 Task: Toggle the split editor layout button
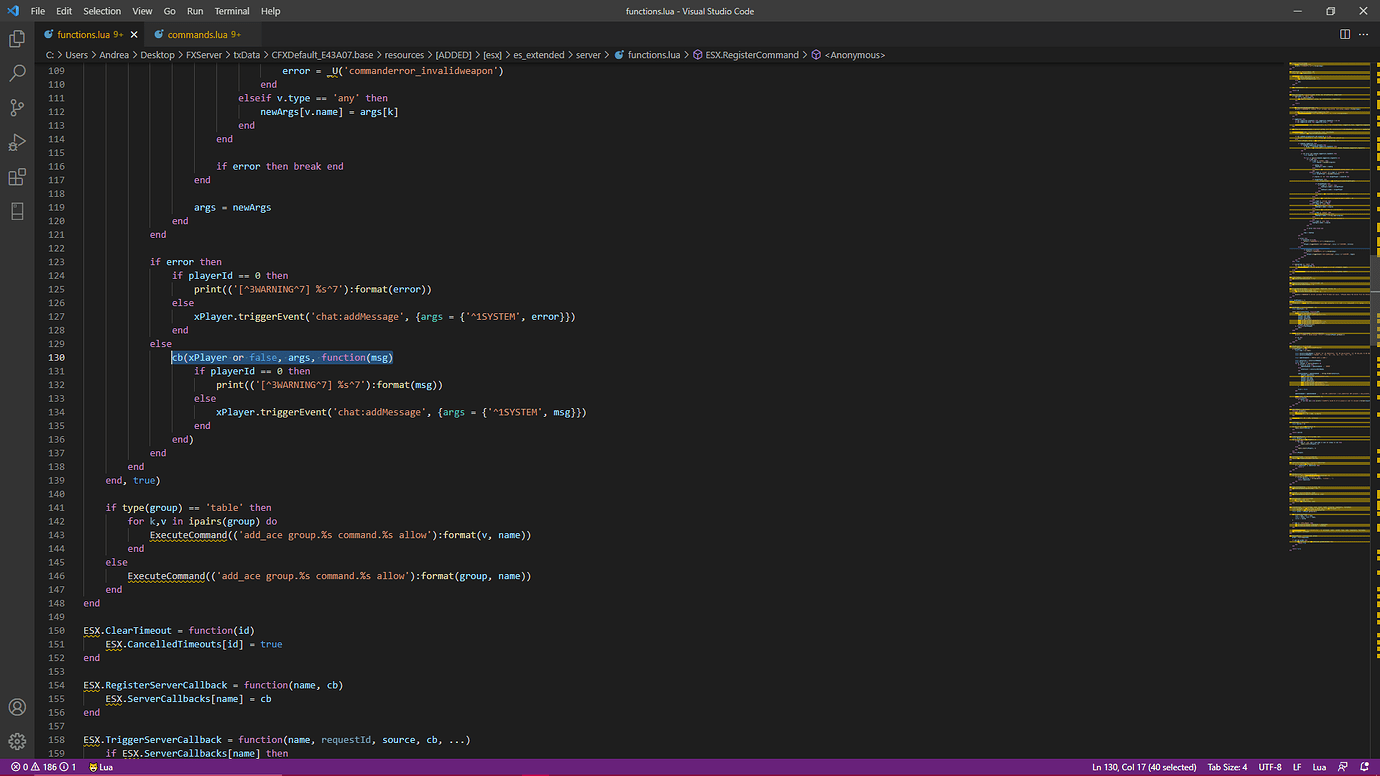pyautogui.click(x=1343, y=33)
